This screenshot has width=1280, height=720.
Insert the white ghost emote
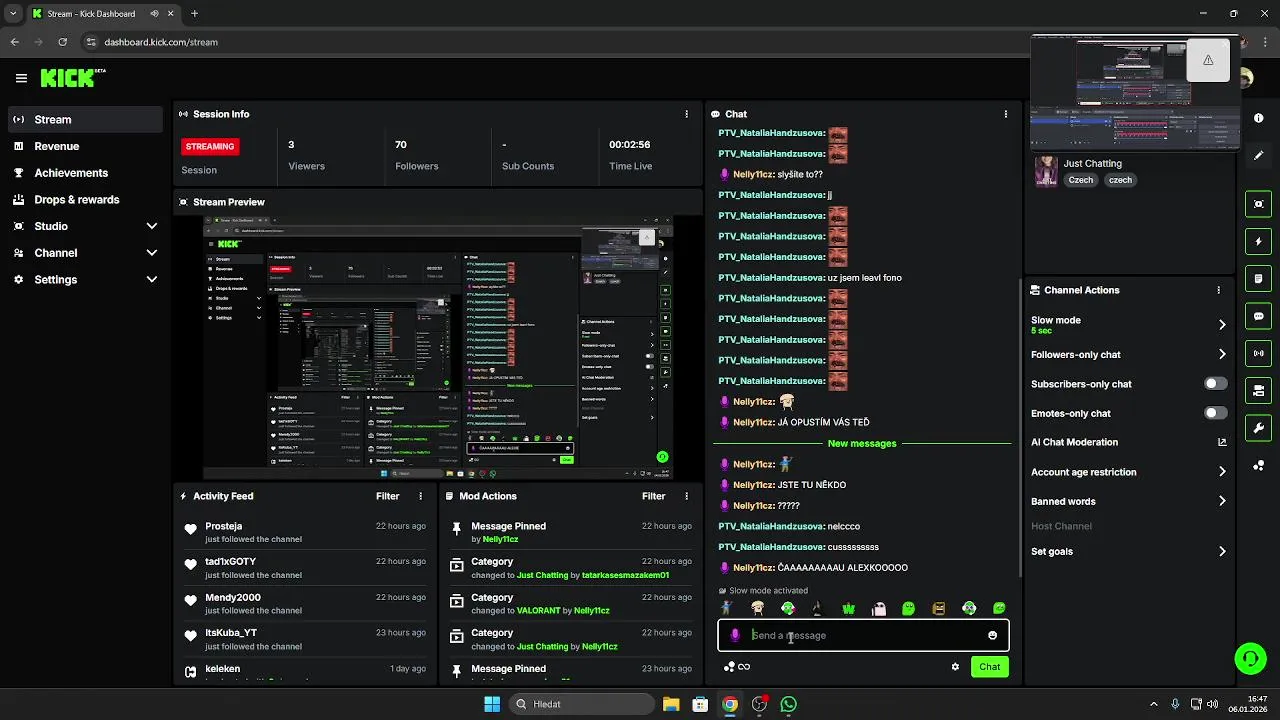tap(878, 608)
